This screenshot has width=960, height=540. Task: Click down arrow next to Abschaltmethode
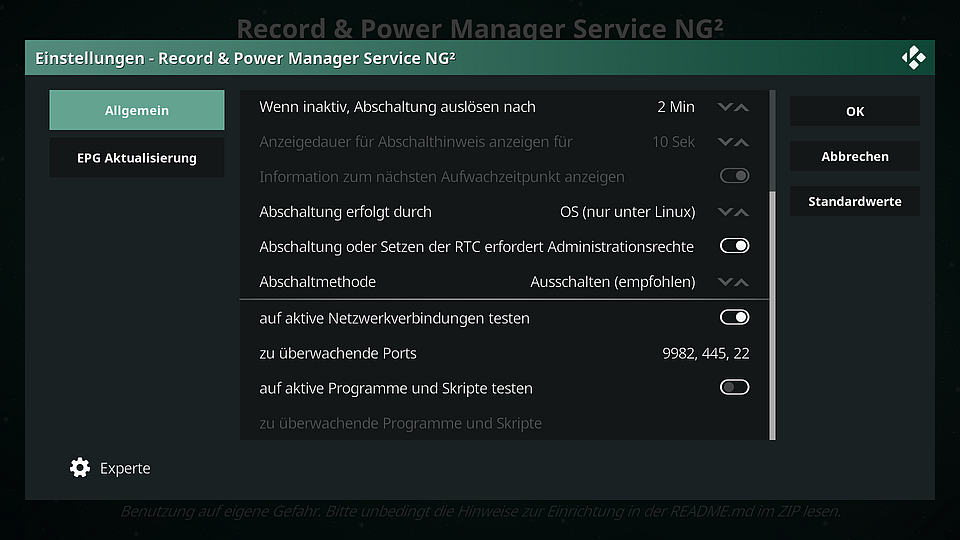coord(725,282)
